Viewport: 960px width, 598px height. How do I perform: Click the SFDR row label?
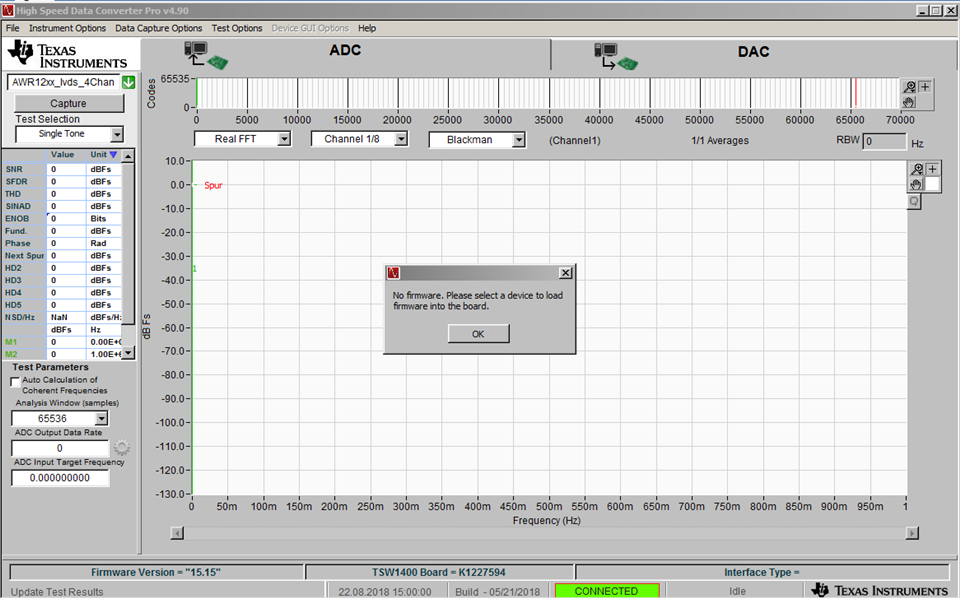[x=17, y=181]
